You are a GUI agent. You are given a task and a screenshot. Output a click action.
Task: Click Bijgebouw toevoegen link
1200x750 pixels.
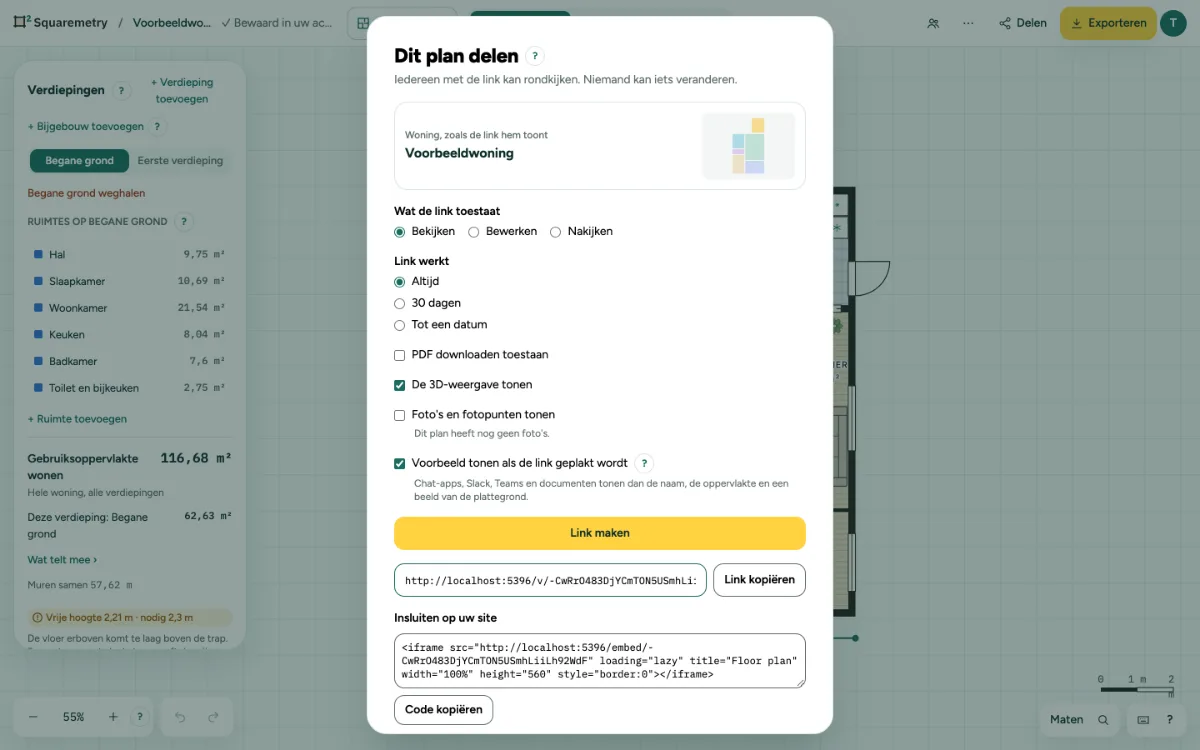pos(86,127)
